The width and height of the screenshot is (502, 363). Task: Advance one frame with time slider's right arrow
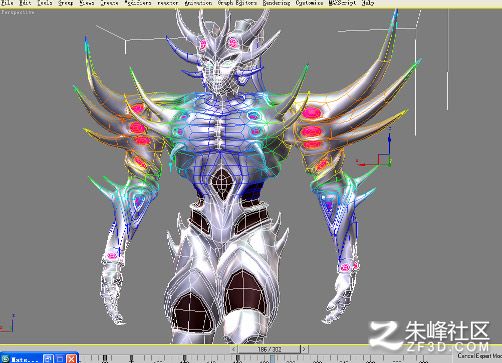pos(304,349)
